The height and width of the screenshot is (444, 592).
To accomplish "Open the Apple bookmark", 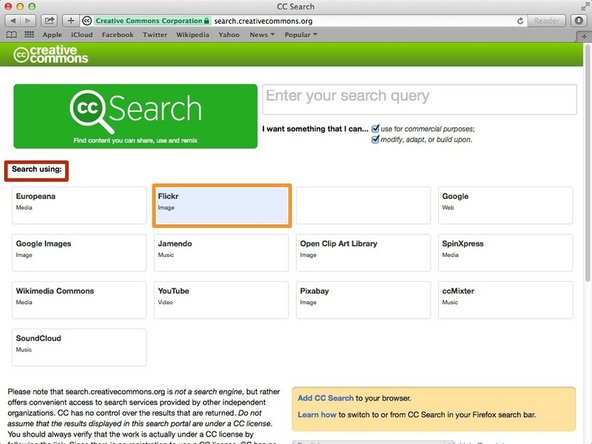I will pos(52,35).
